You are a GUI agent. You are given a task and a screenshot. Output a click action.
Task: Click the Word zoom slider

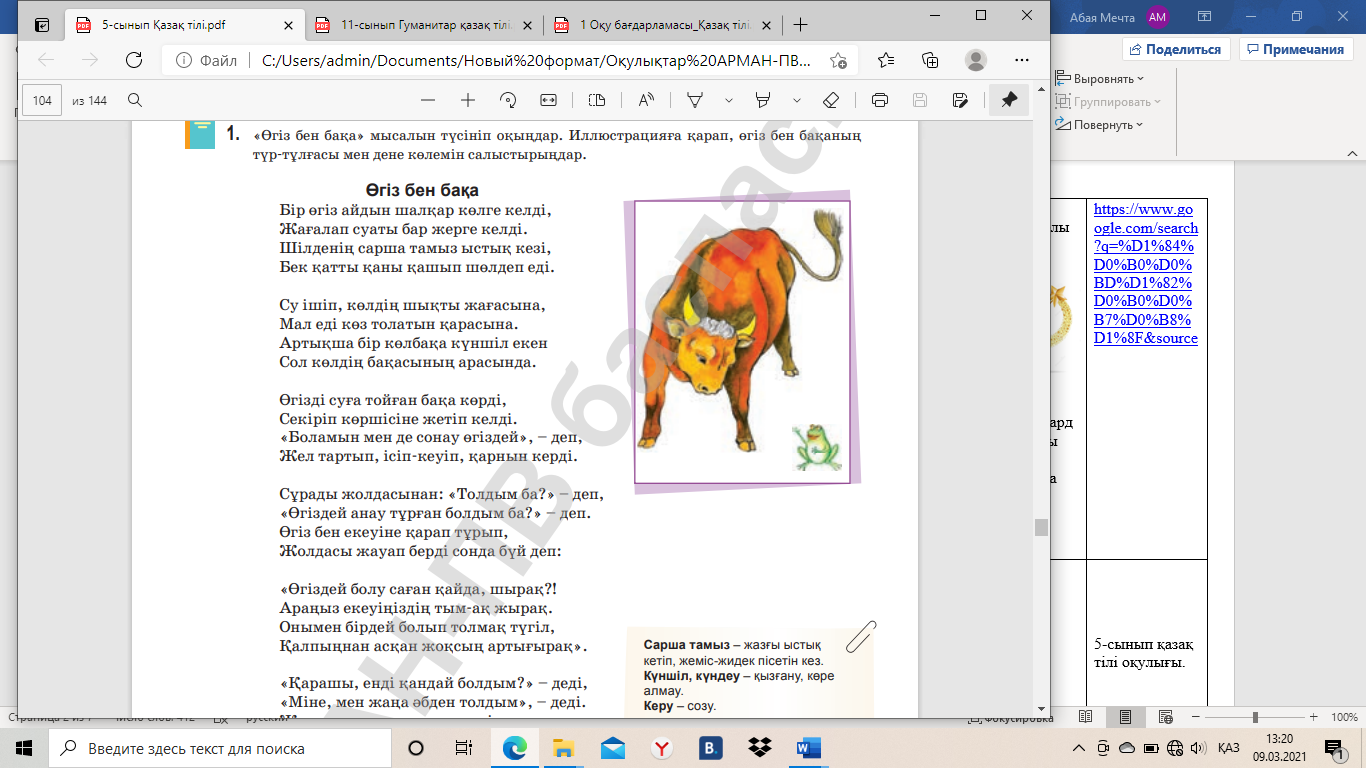[x=1253, y=717]
